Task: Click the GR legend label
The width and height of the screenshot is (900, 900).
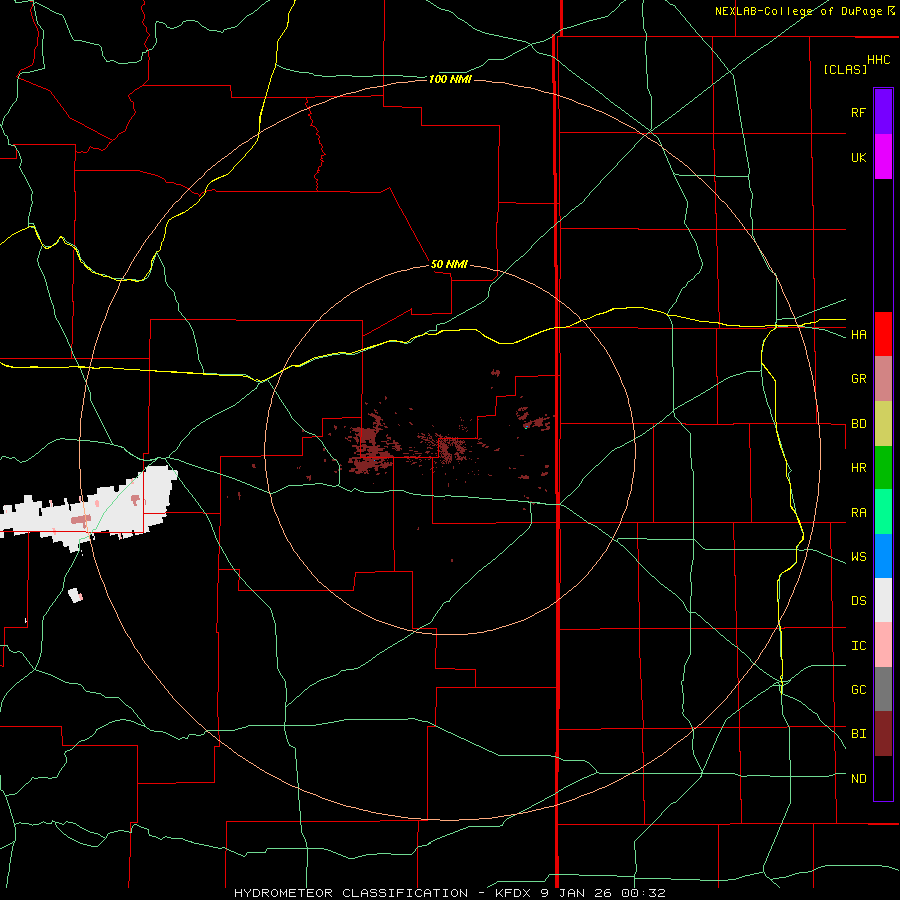Action: point(858,379)
